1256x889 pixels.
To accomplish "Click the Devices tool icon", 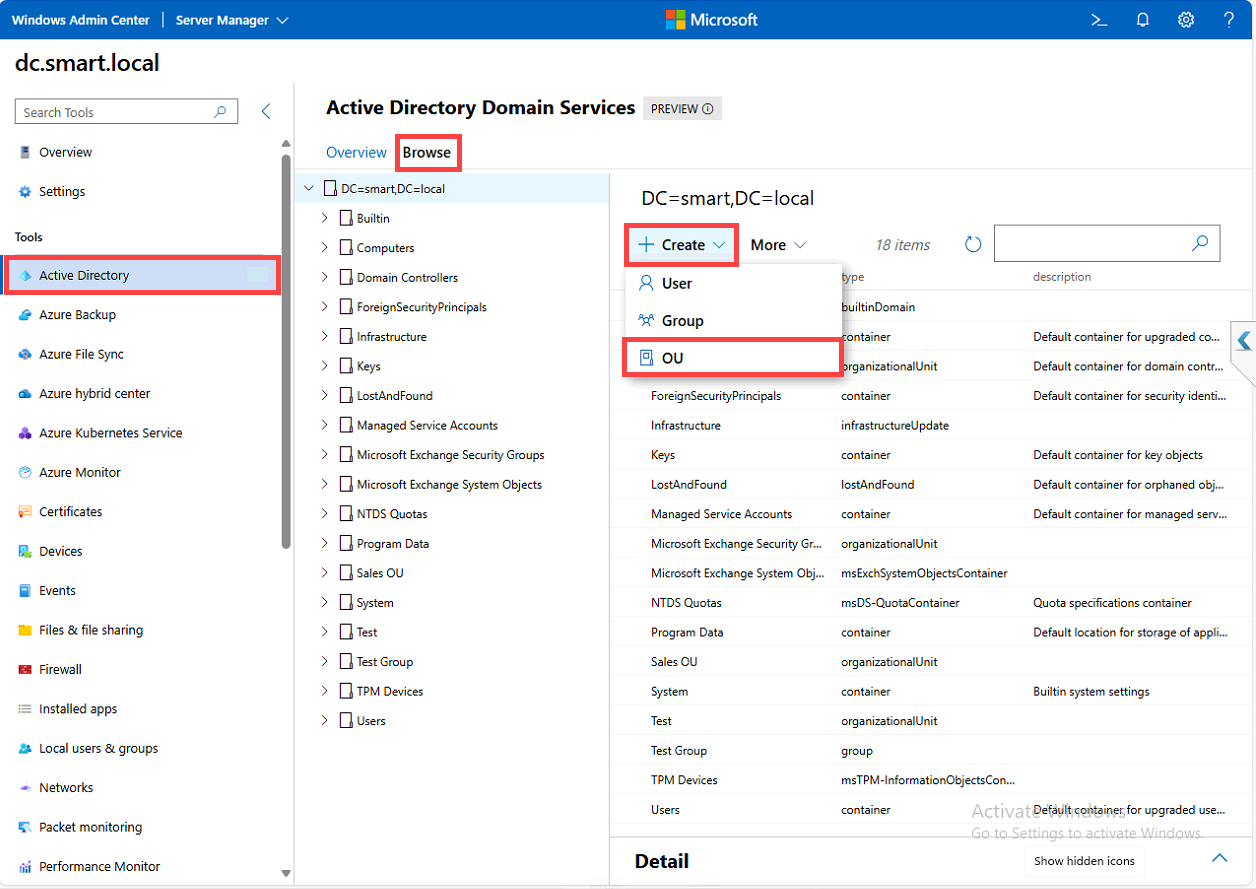I will click(25, 551).
